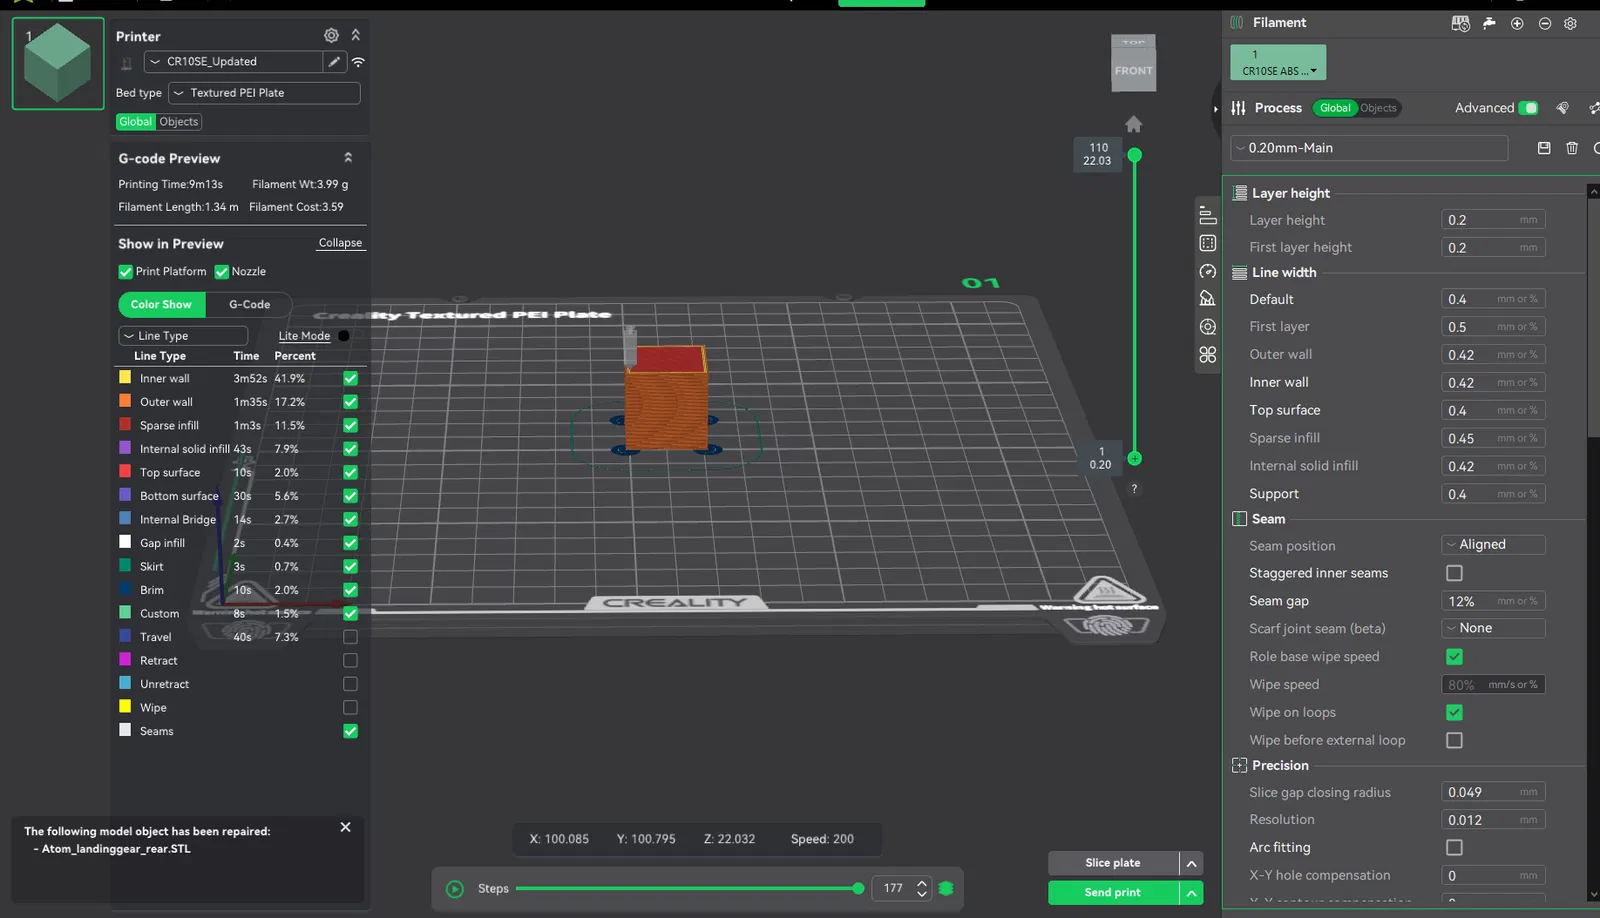The width and height of the screenshot is (1600, 918).
Task: Click the target circle icon in vertical toolbar
Action: (x=1208, y=327)
